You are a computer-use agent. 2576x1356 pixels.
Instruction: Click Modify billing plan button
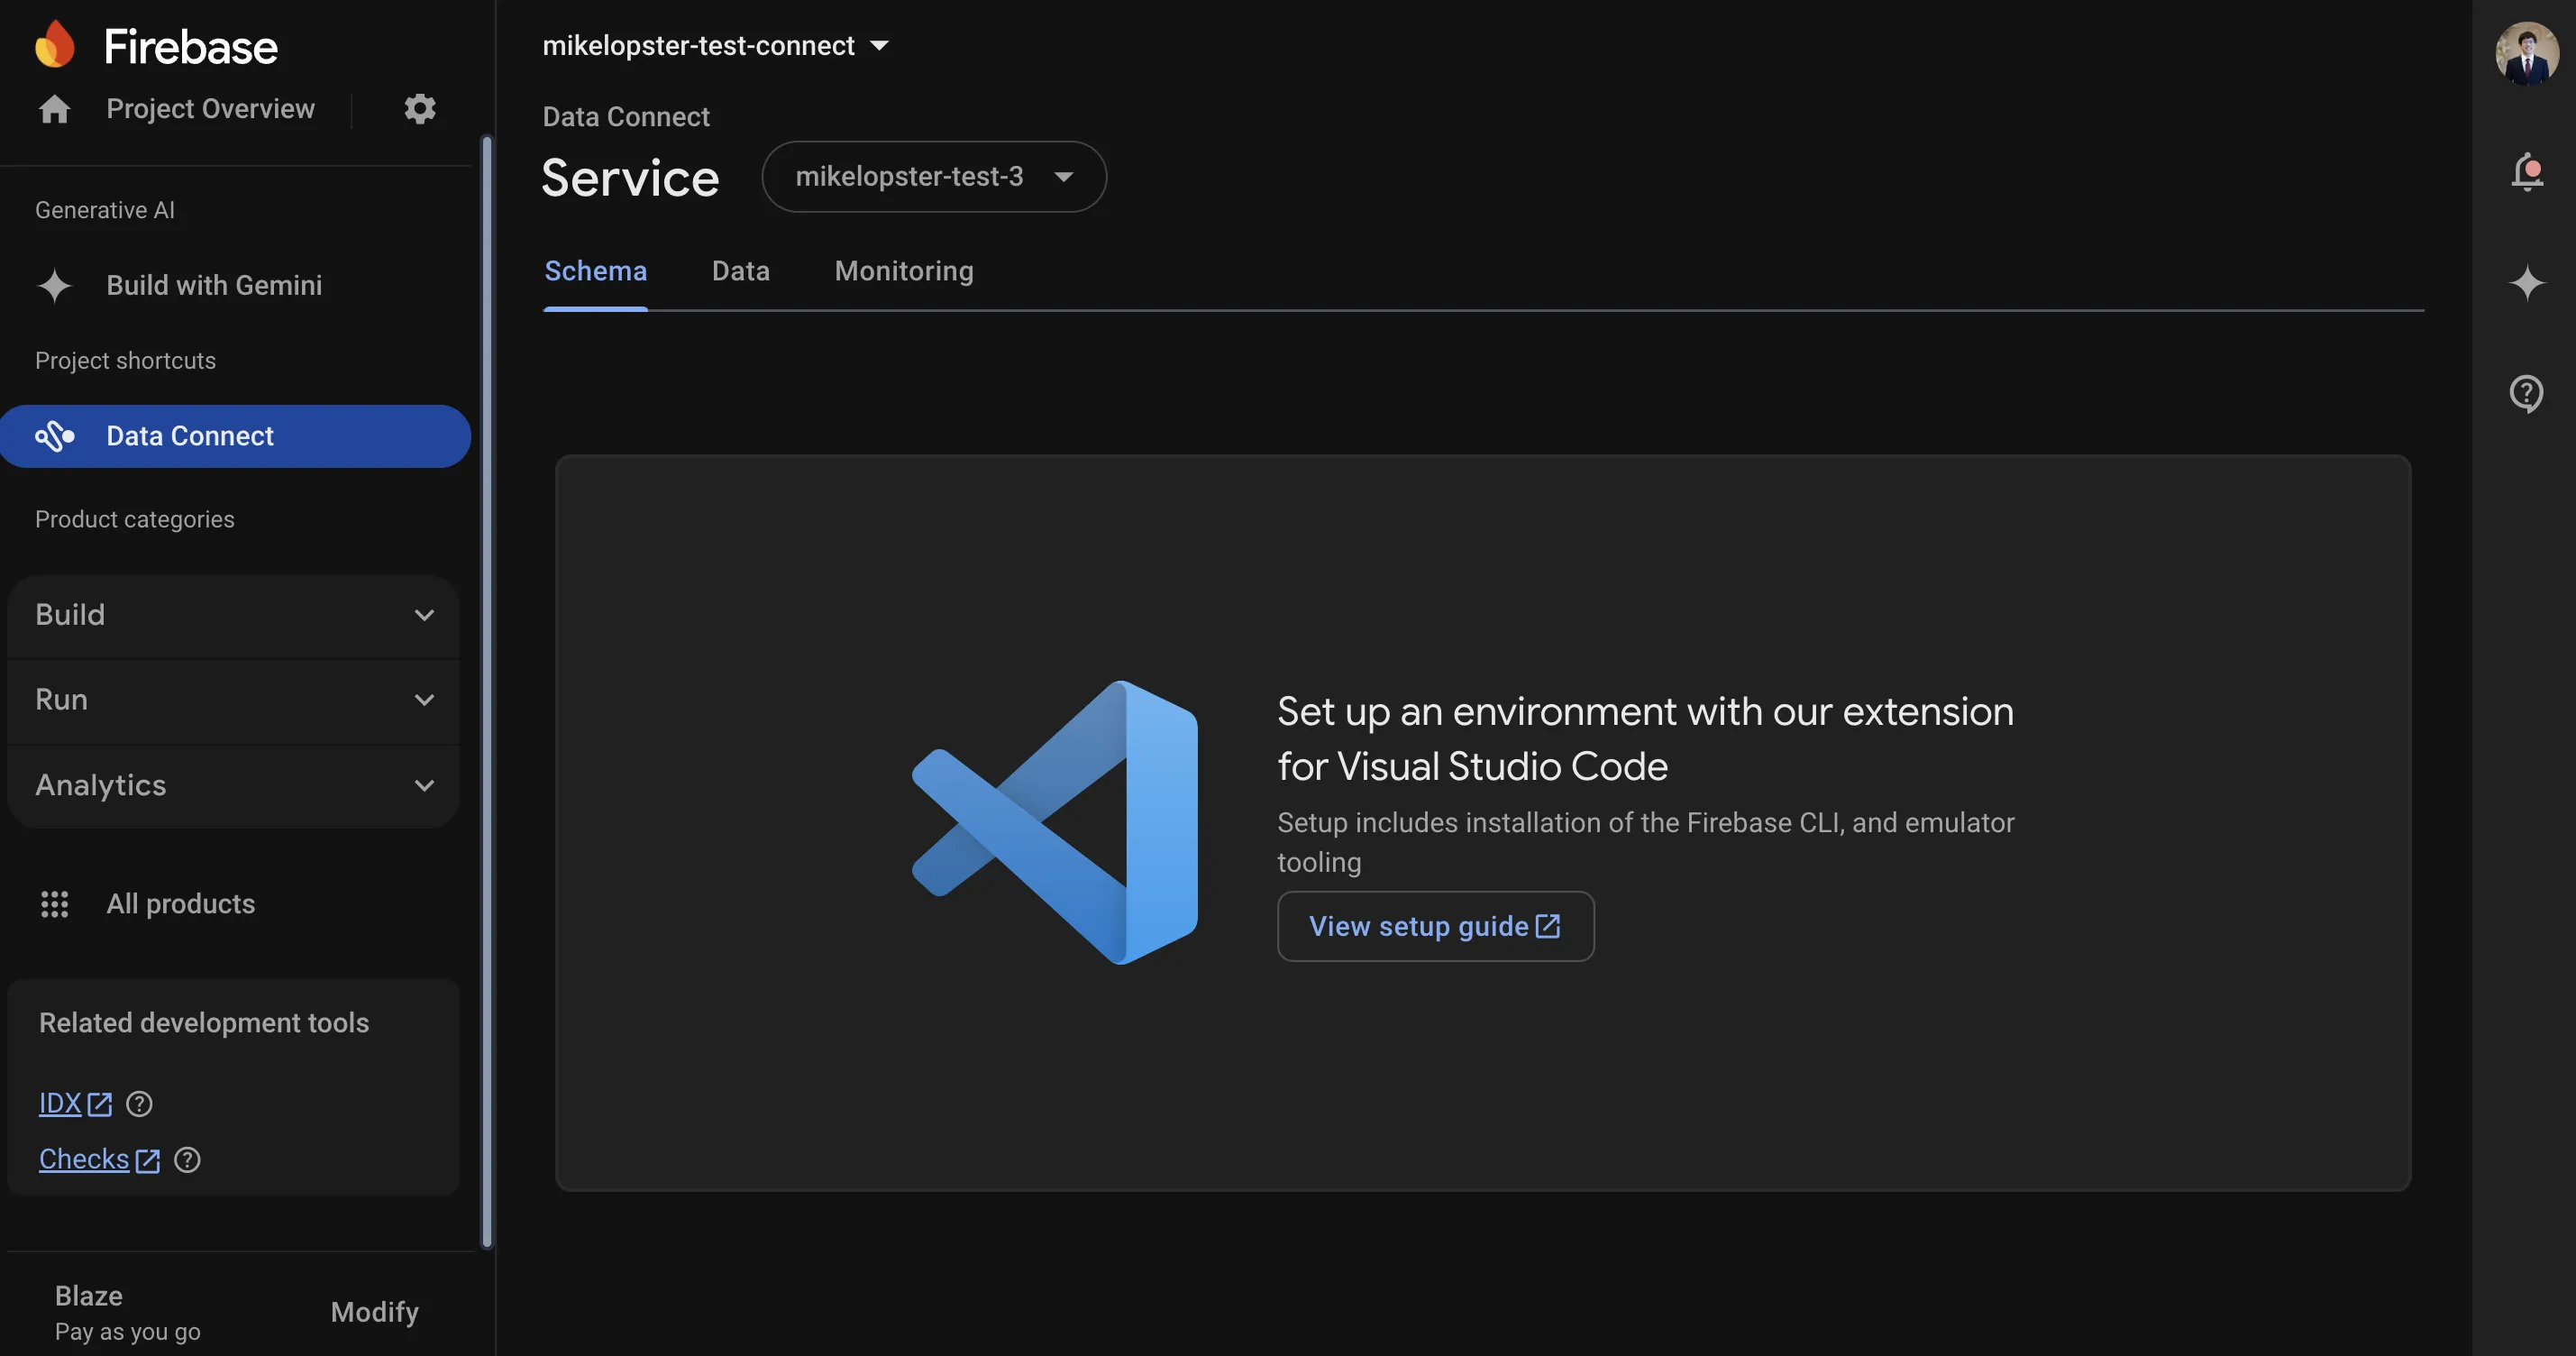click(374, 1312)
